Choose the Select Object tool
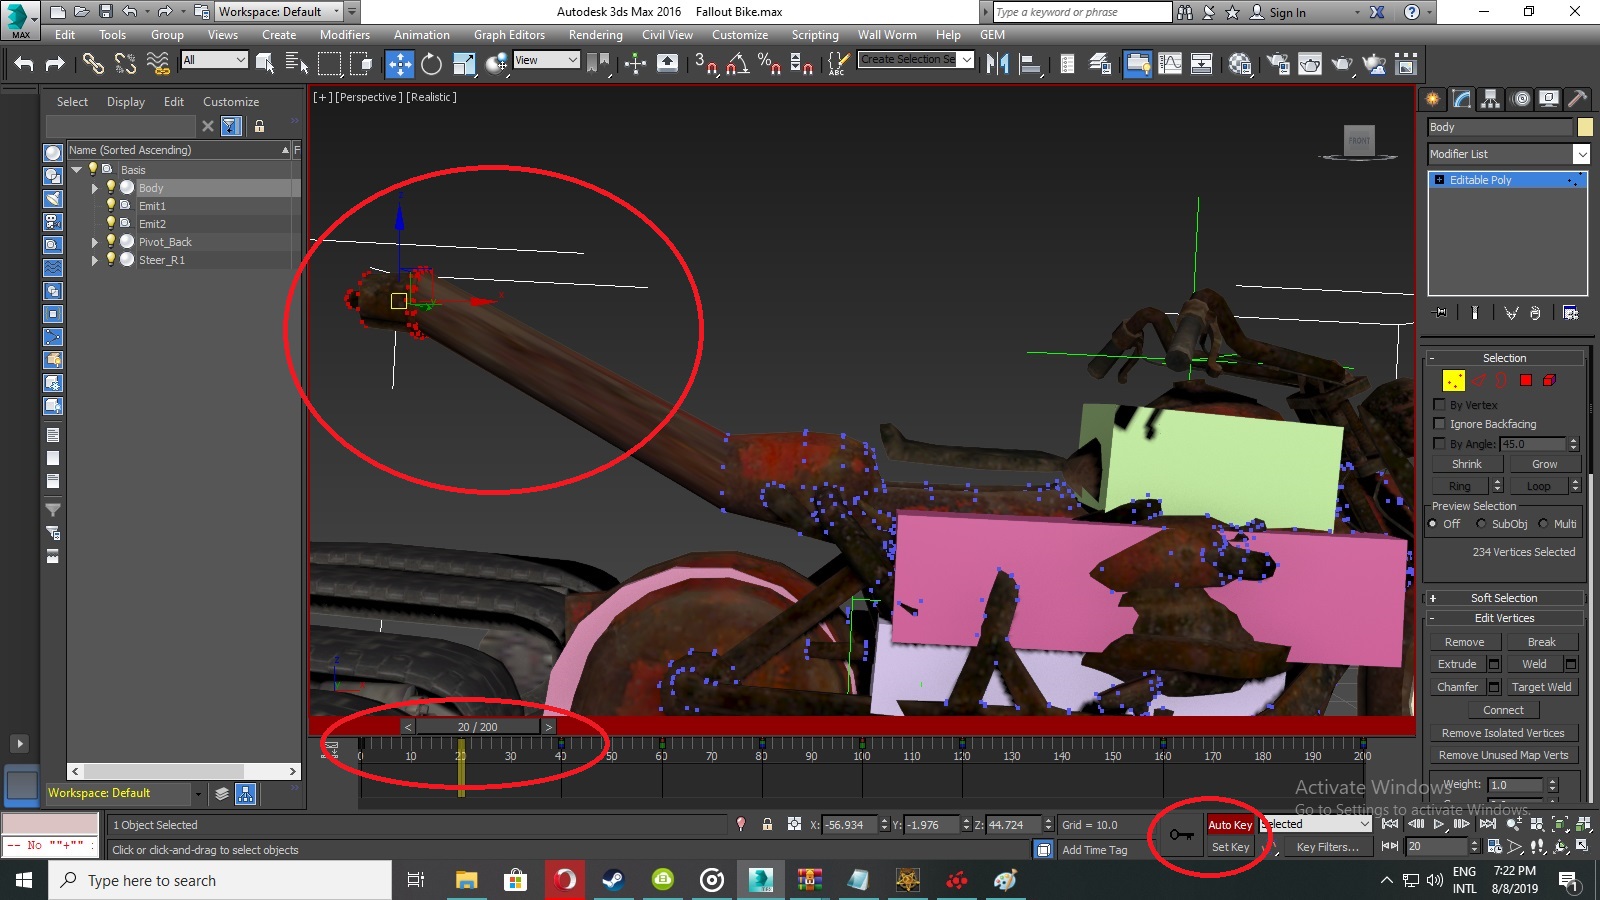This screenshot has width=1600, height=900. (265, 64)
